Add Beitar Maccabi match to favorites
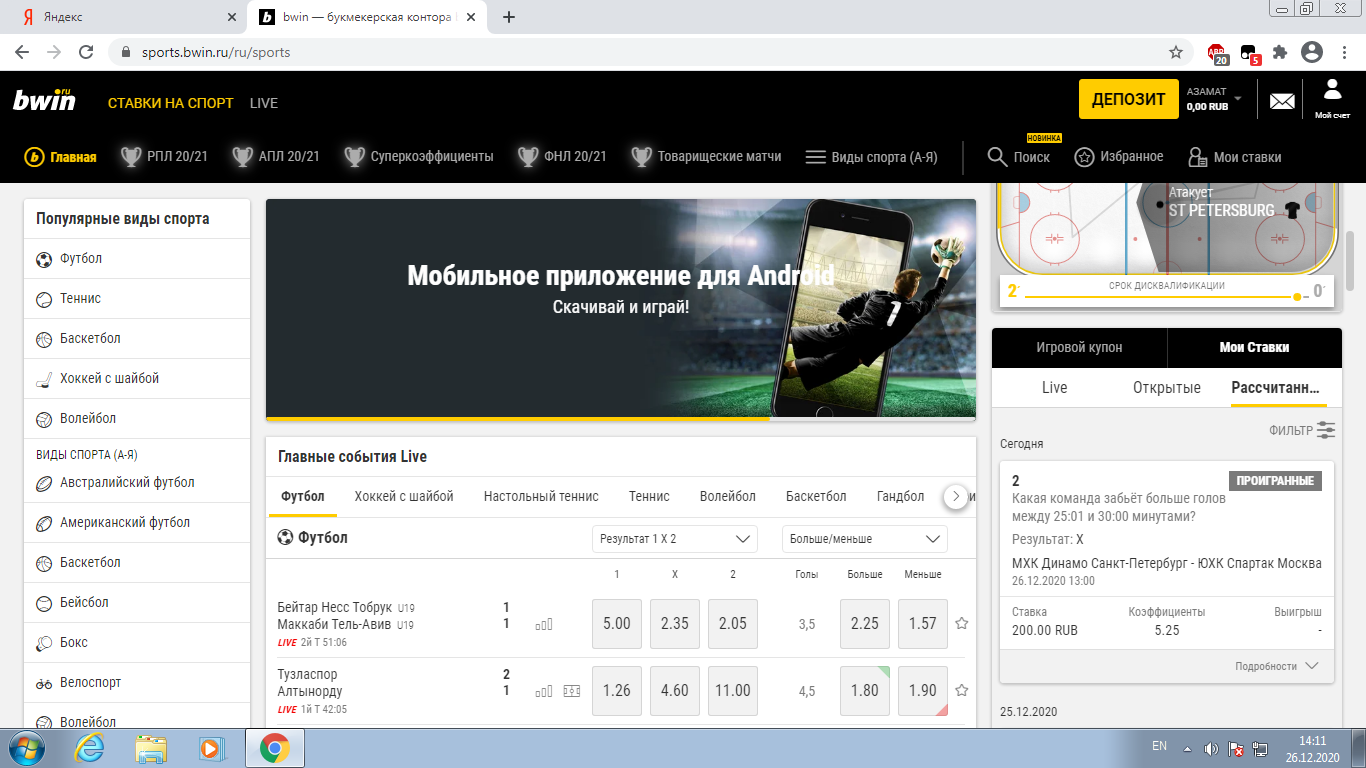 pos(962,623)
